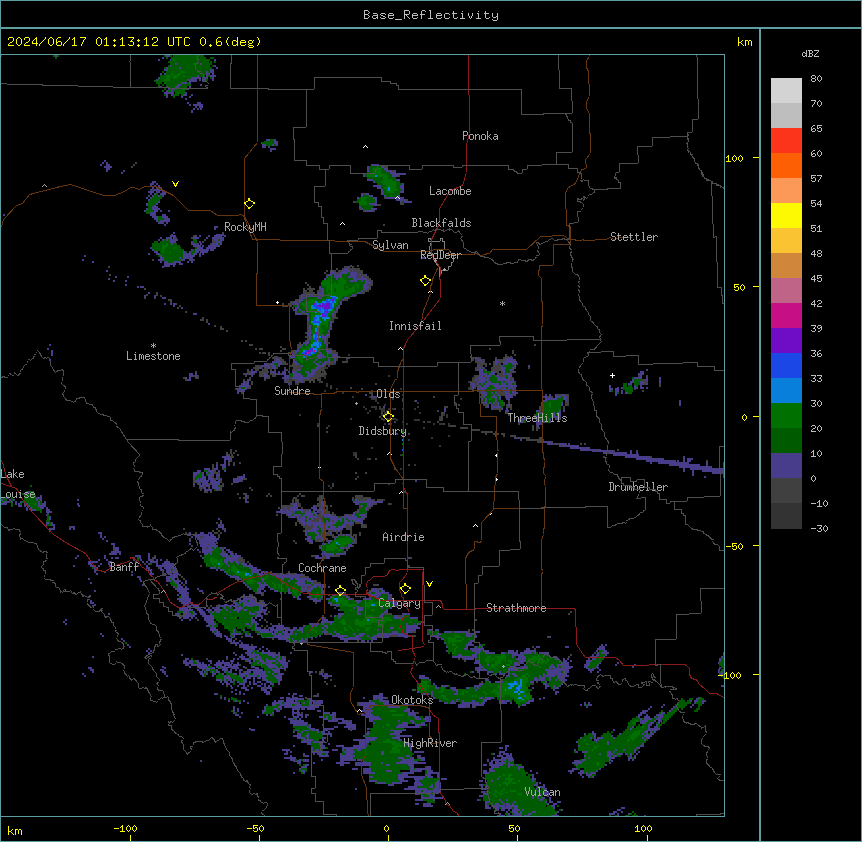Click the -50 tick on the bottom axis
The width and height of the screenshot is (862, 842).
(x=255, y=828)
